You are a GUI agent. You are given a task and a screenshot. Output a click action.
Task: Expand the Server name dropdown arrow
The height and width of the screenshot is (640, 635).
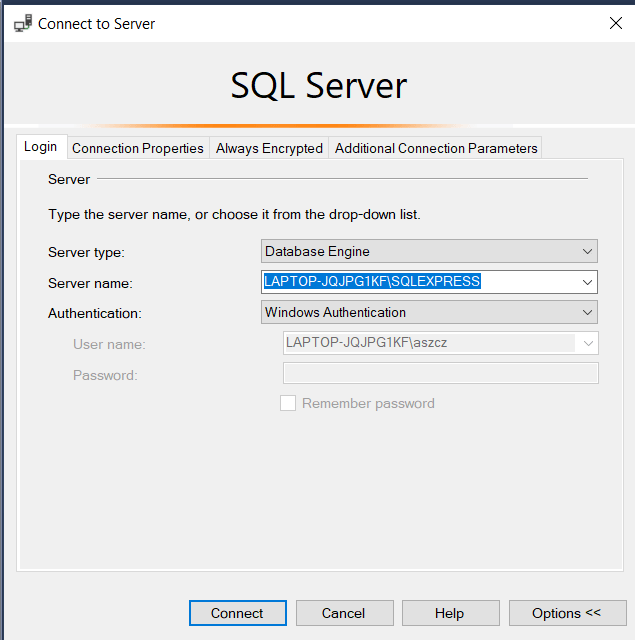587,282
